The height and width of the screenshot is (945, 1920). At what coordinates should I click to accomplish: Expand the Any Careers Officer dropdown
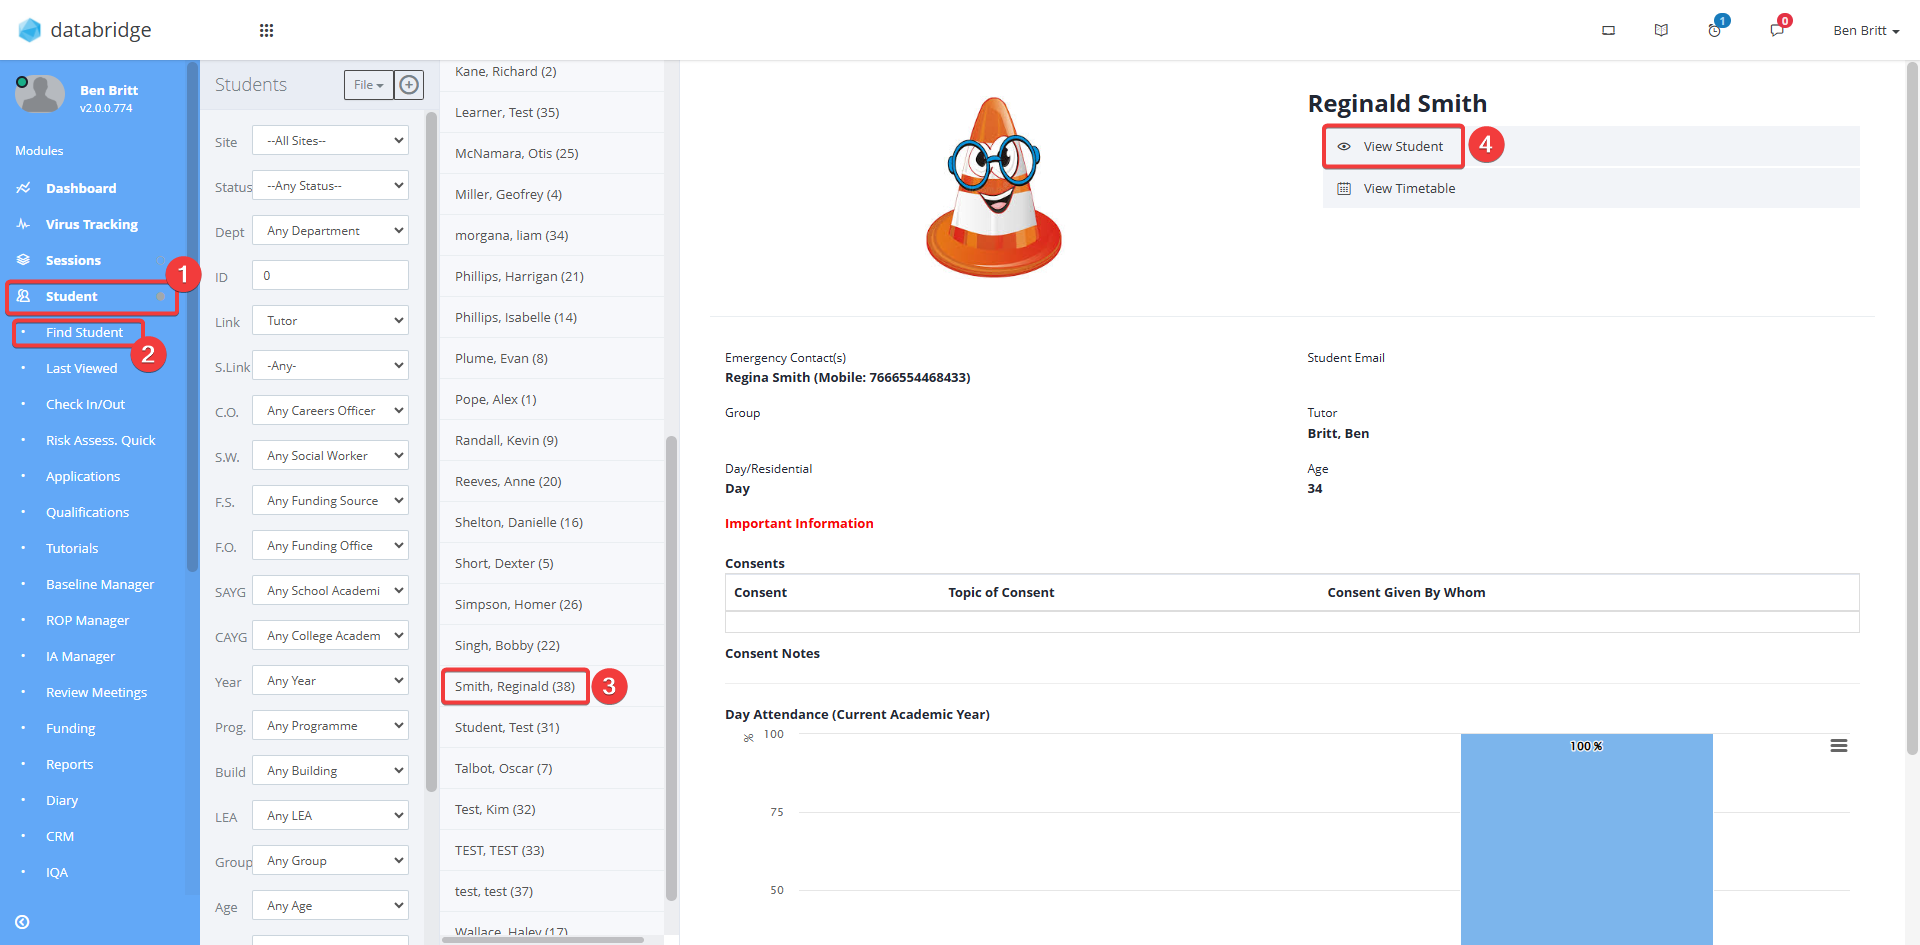330,411
